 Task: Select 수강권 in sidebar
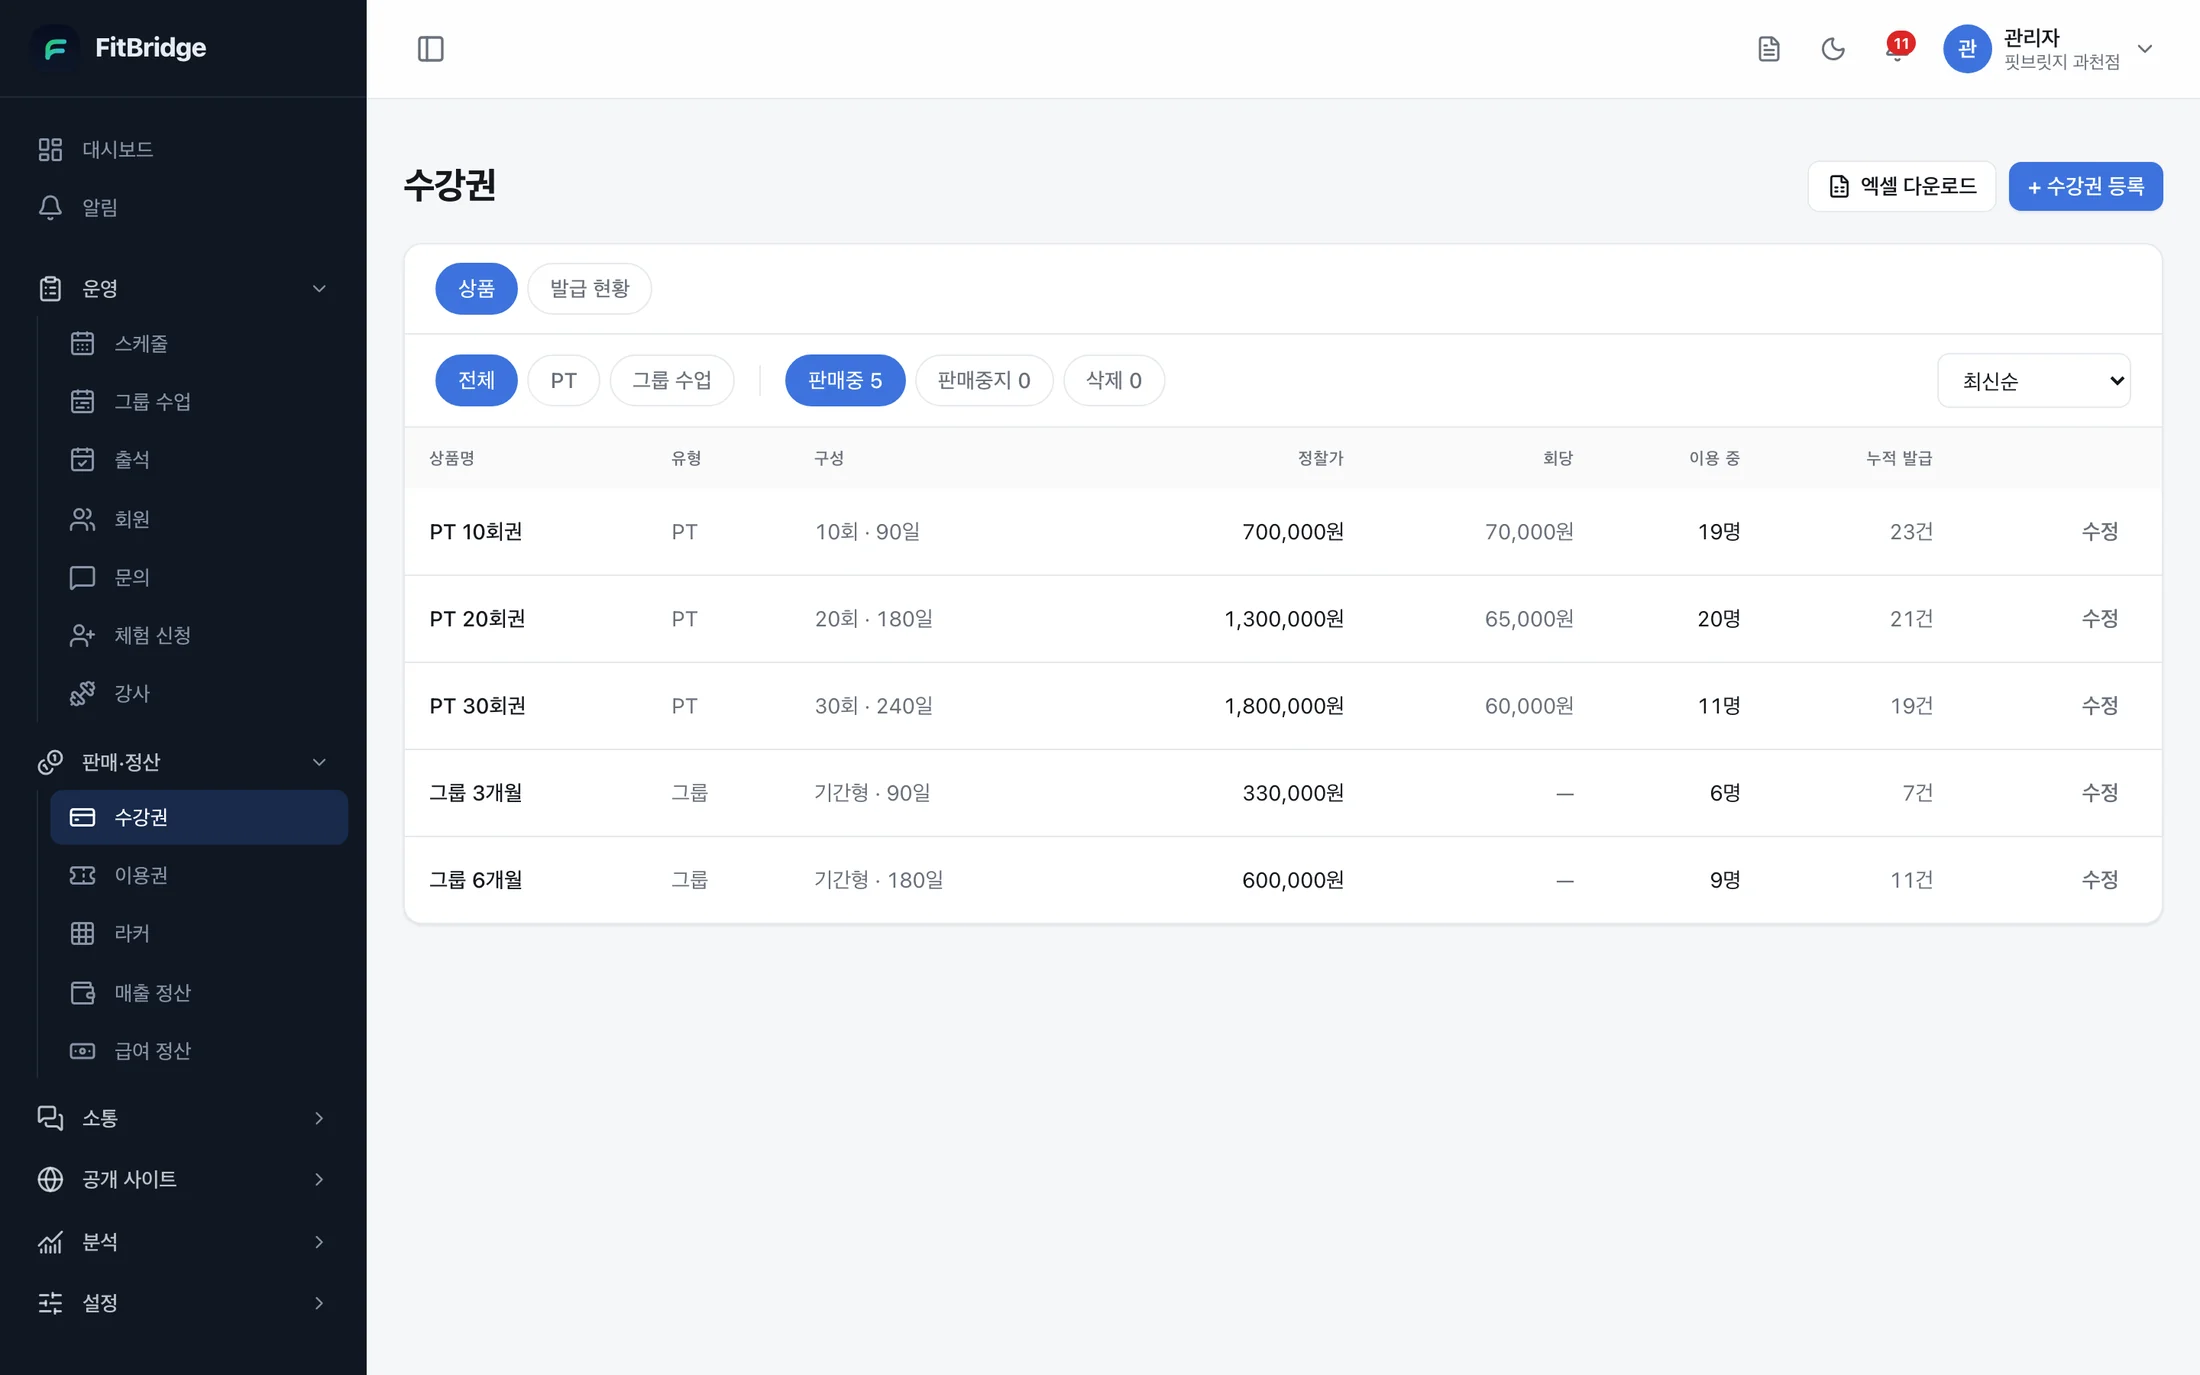click(x=199, y=817)
